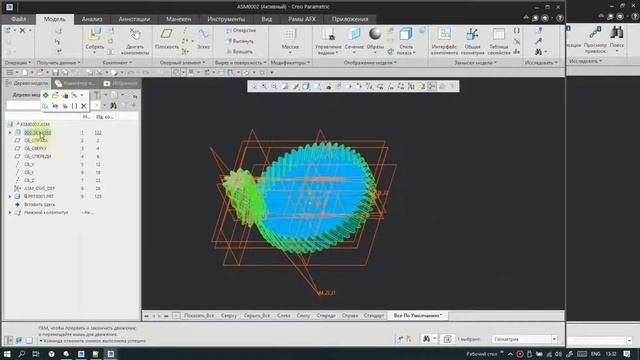Expand the Нижний колонтитул tree node

pos(10,213)
